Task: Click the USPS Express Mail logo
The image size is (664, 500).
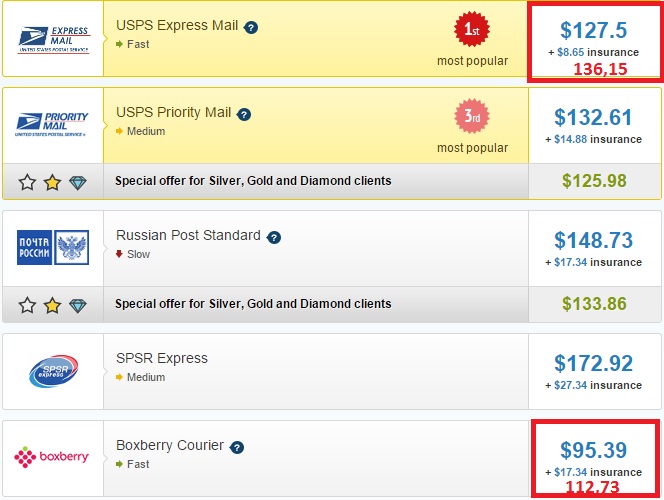Action: [53, 38]
